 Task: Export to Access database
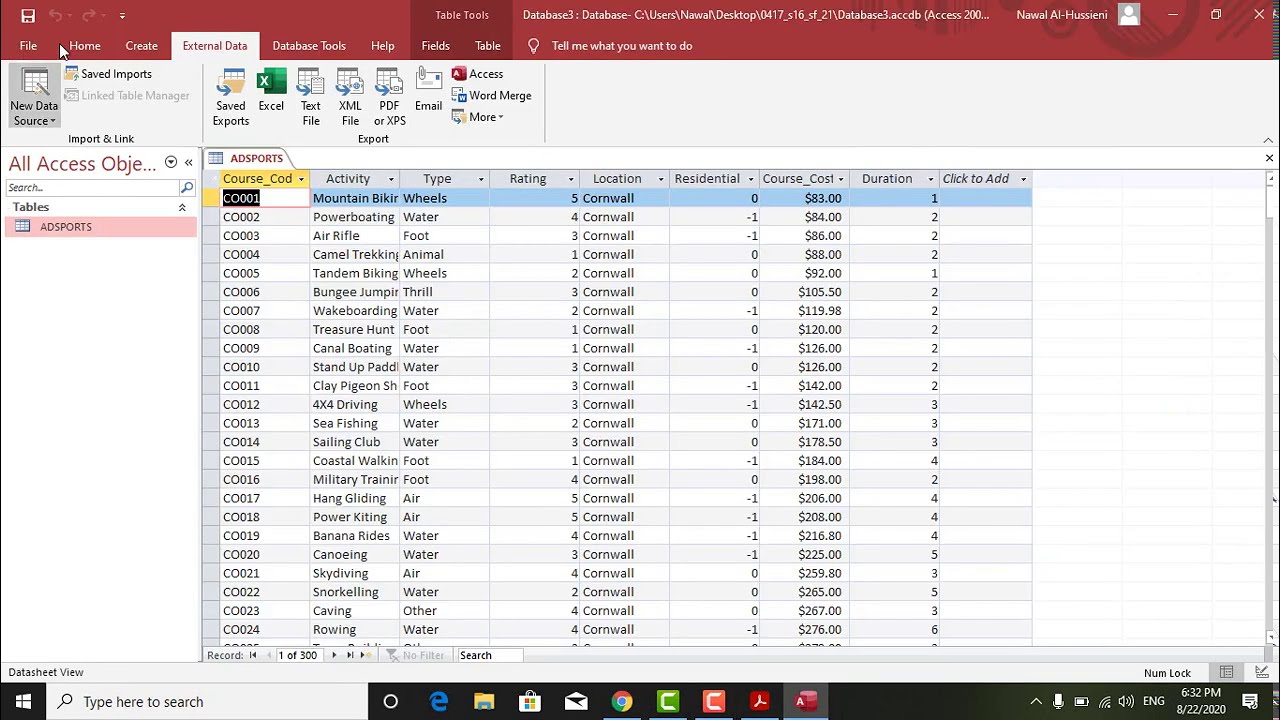477,74
